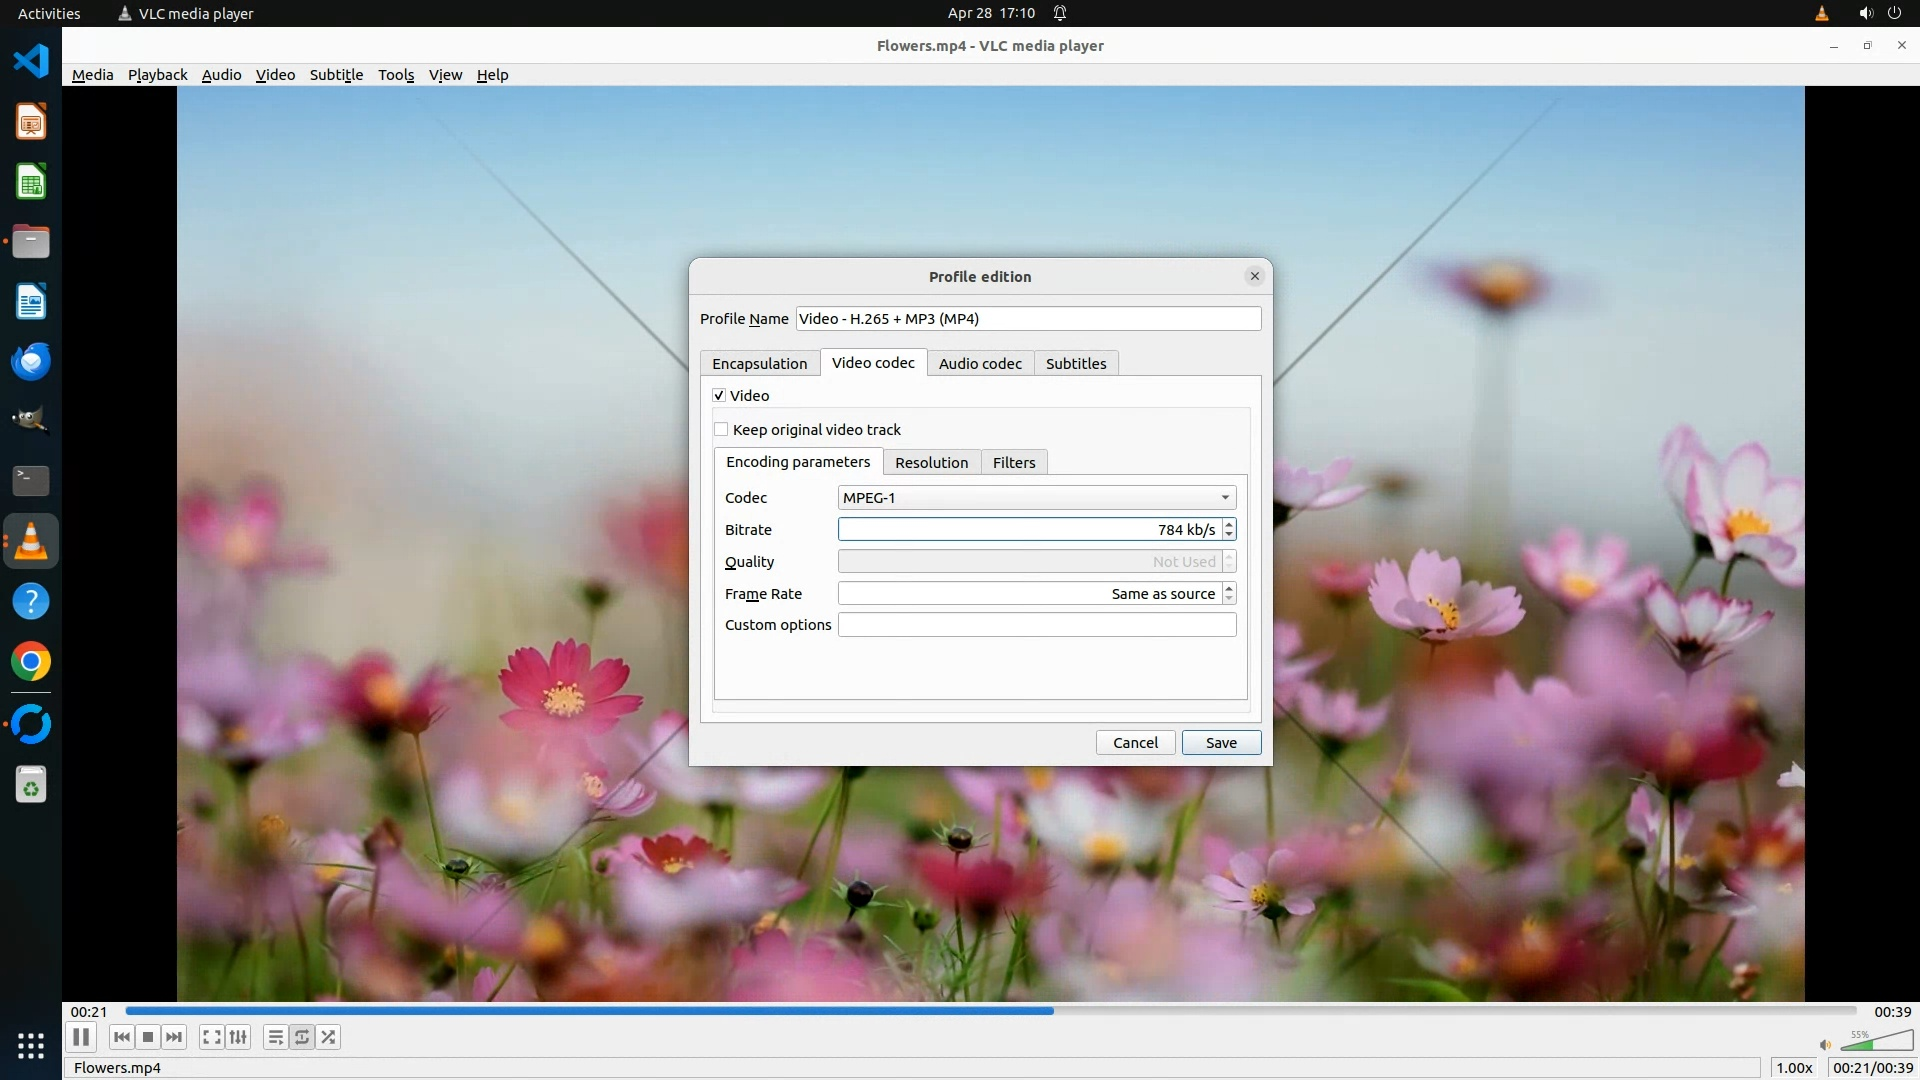The height and width of the screenshot is (1080, 1920).
Task: Save the profile edition
Action: click(1220, 742)
